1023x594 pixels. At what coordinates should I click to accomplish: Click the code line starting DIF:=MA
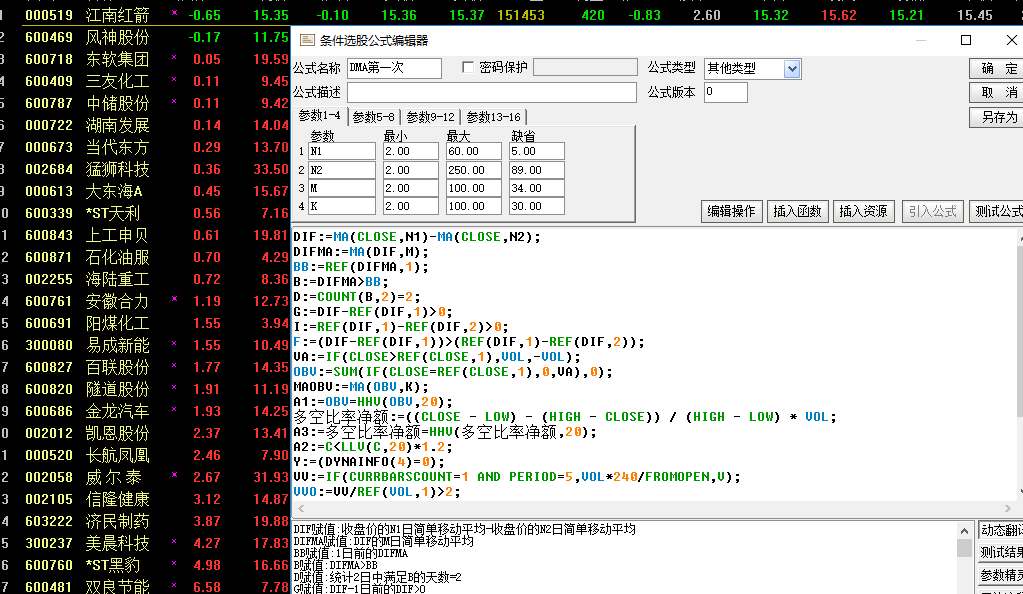coord(417,237)
